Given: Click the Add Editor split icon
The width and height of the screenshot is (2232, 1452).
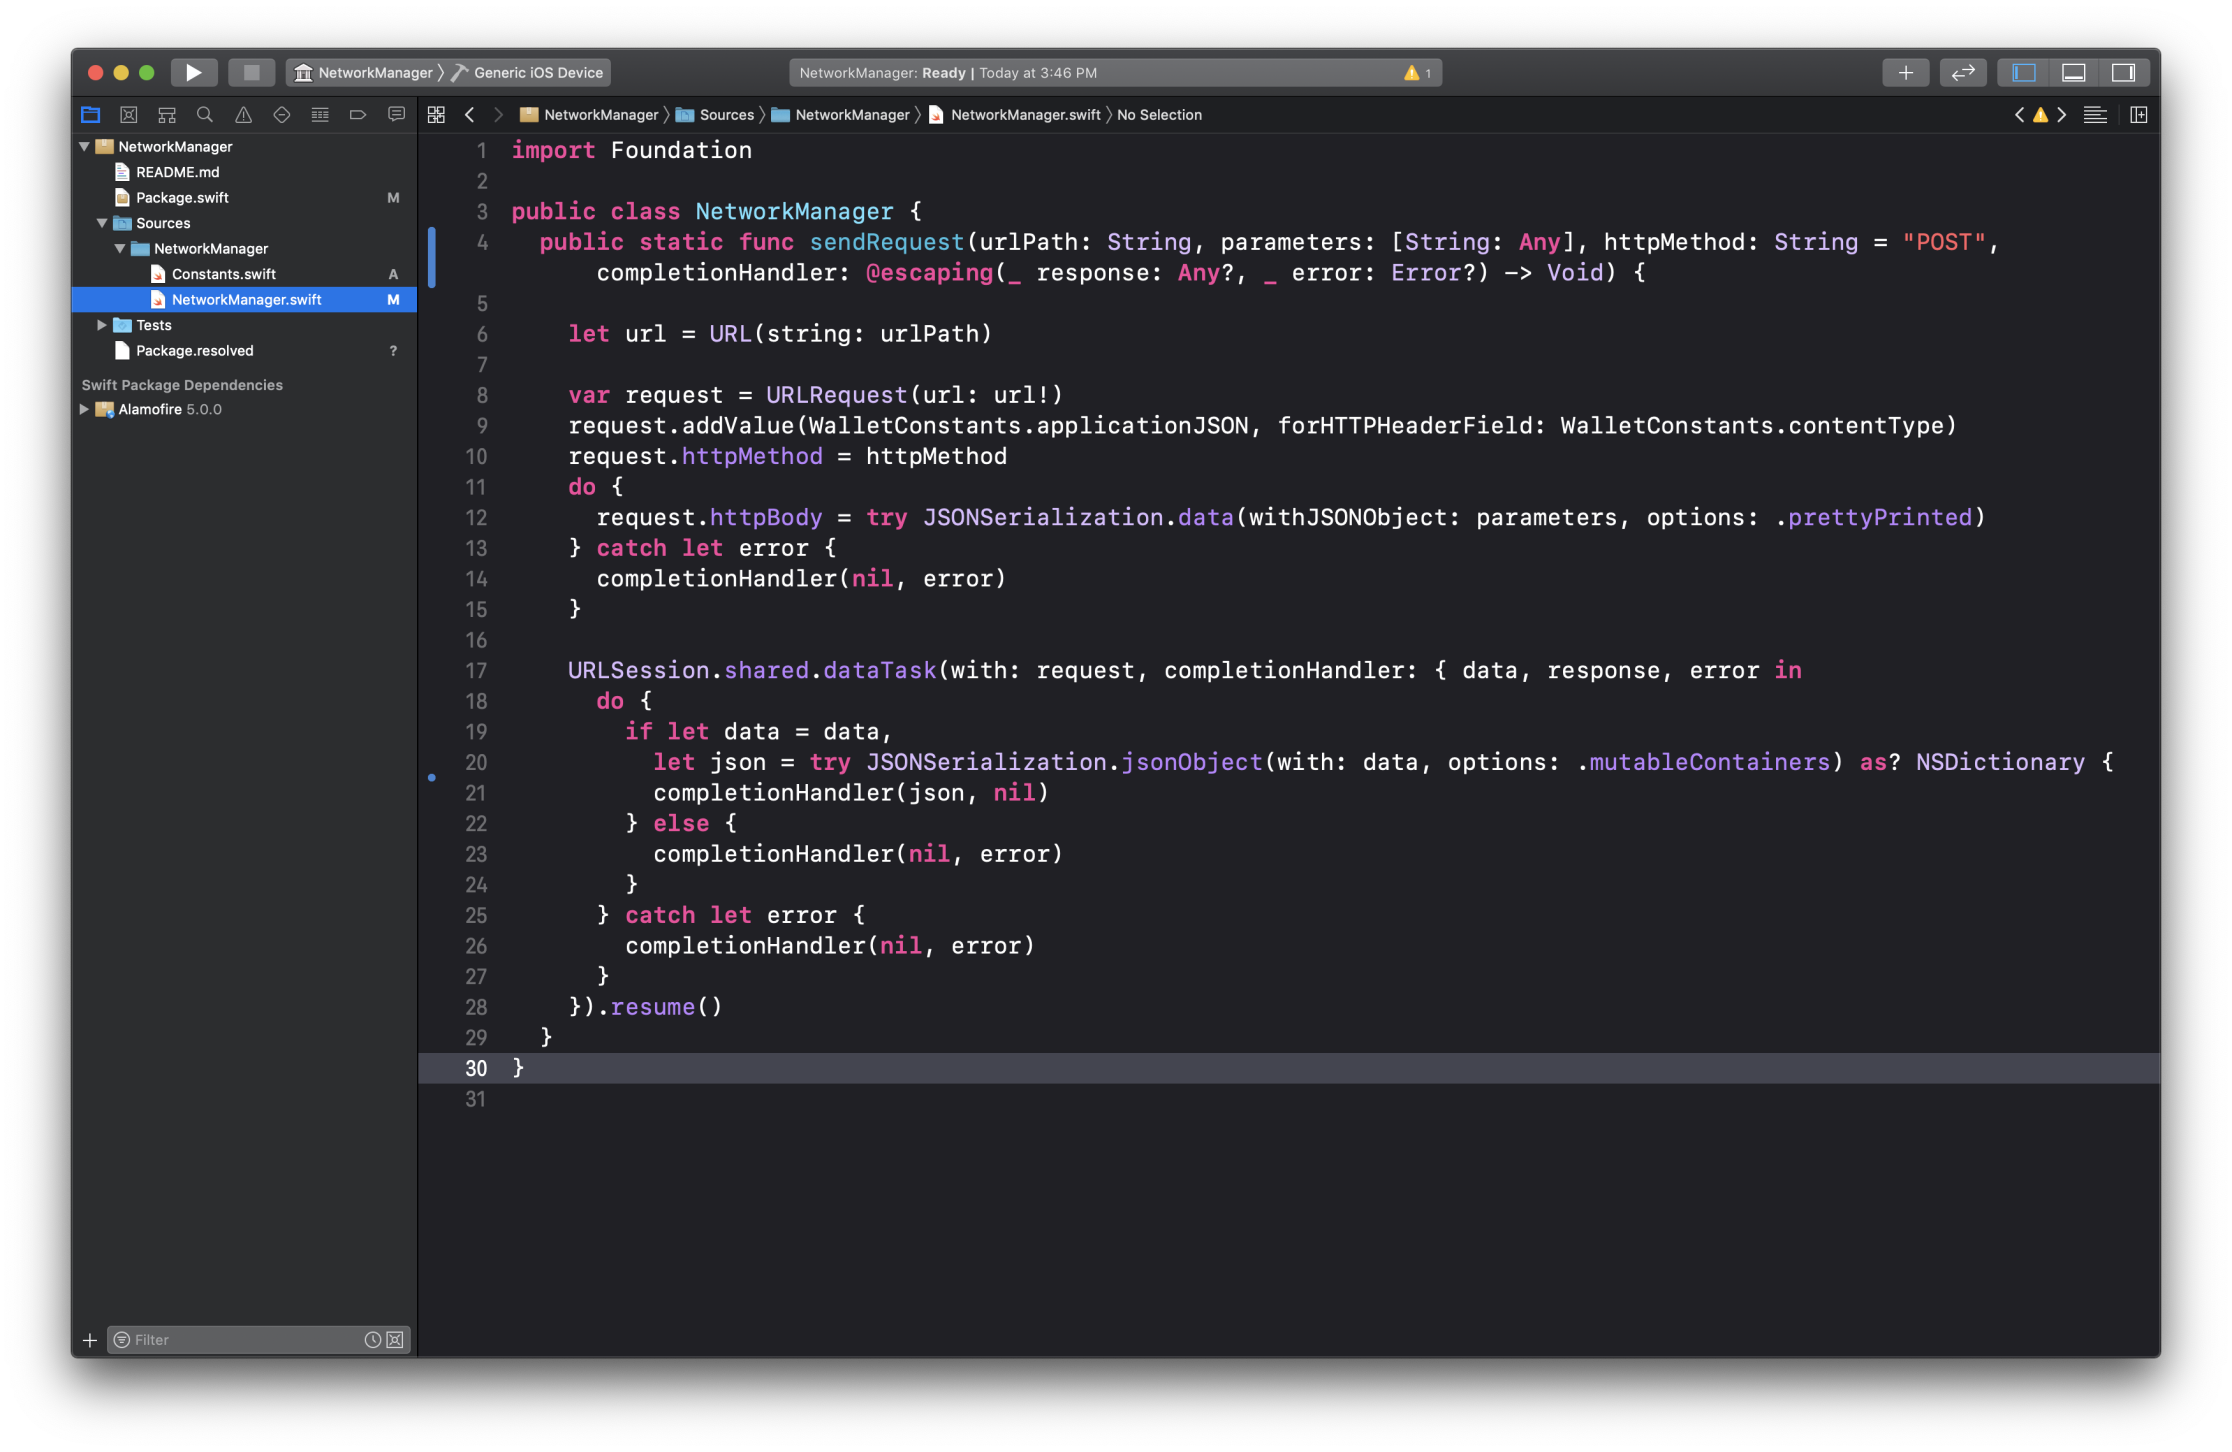Looking at the screenshot, I should pyautogui.click(x=2138, y=115).
